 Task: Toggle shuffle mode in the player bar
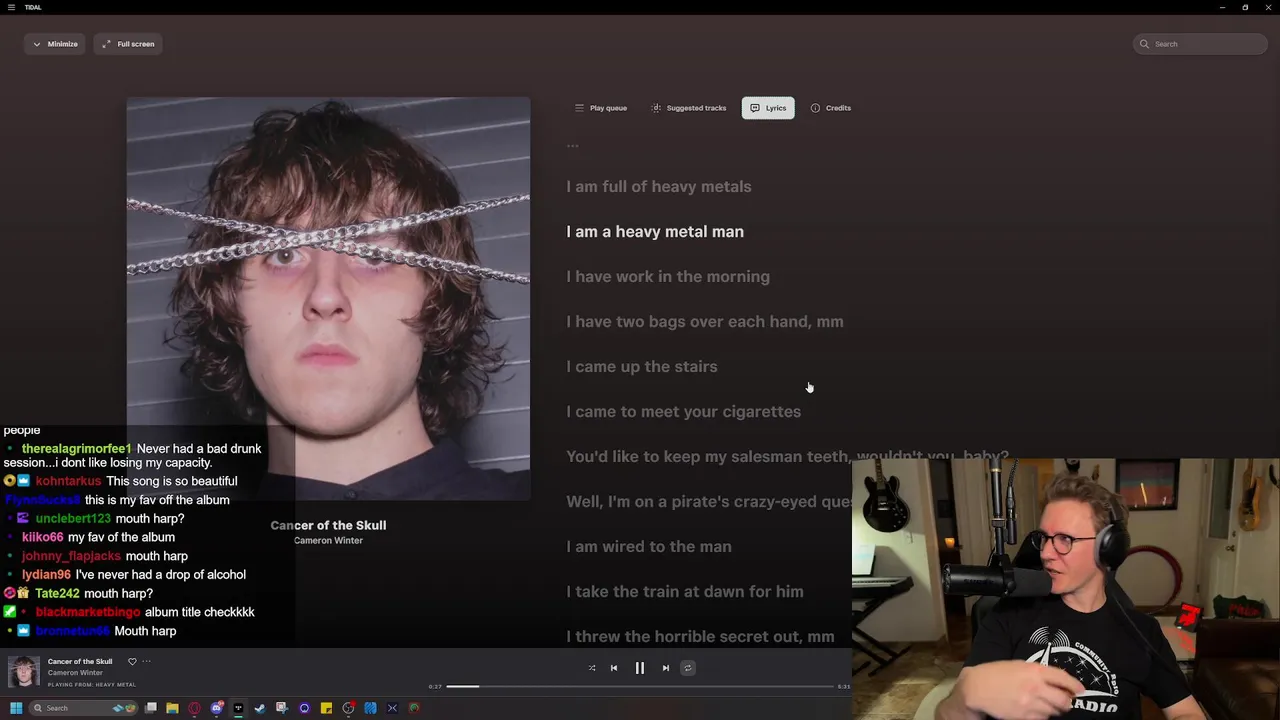pos(592,668)
